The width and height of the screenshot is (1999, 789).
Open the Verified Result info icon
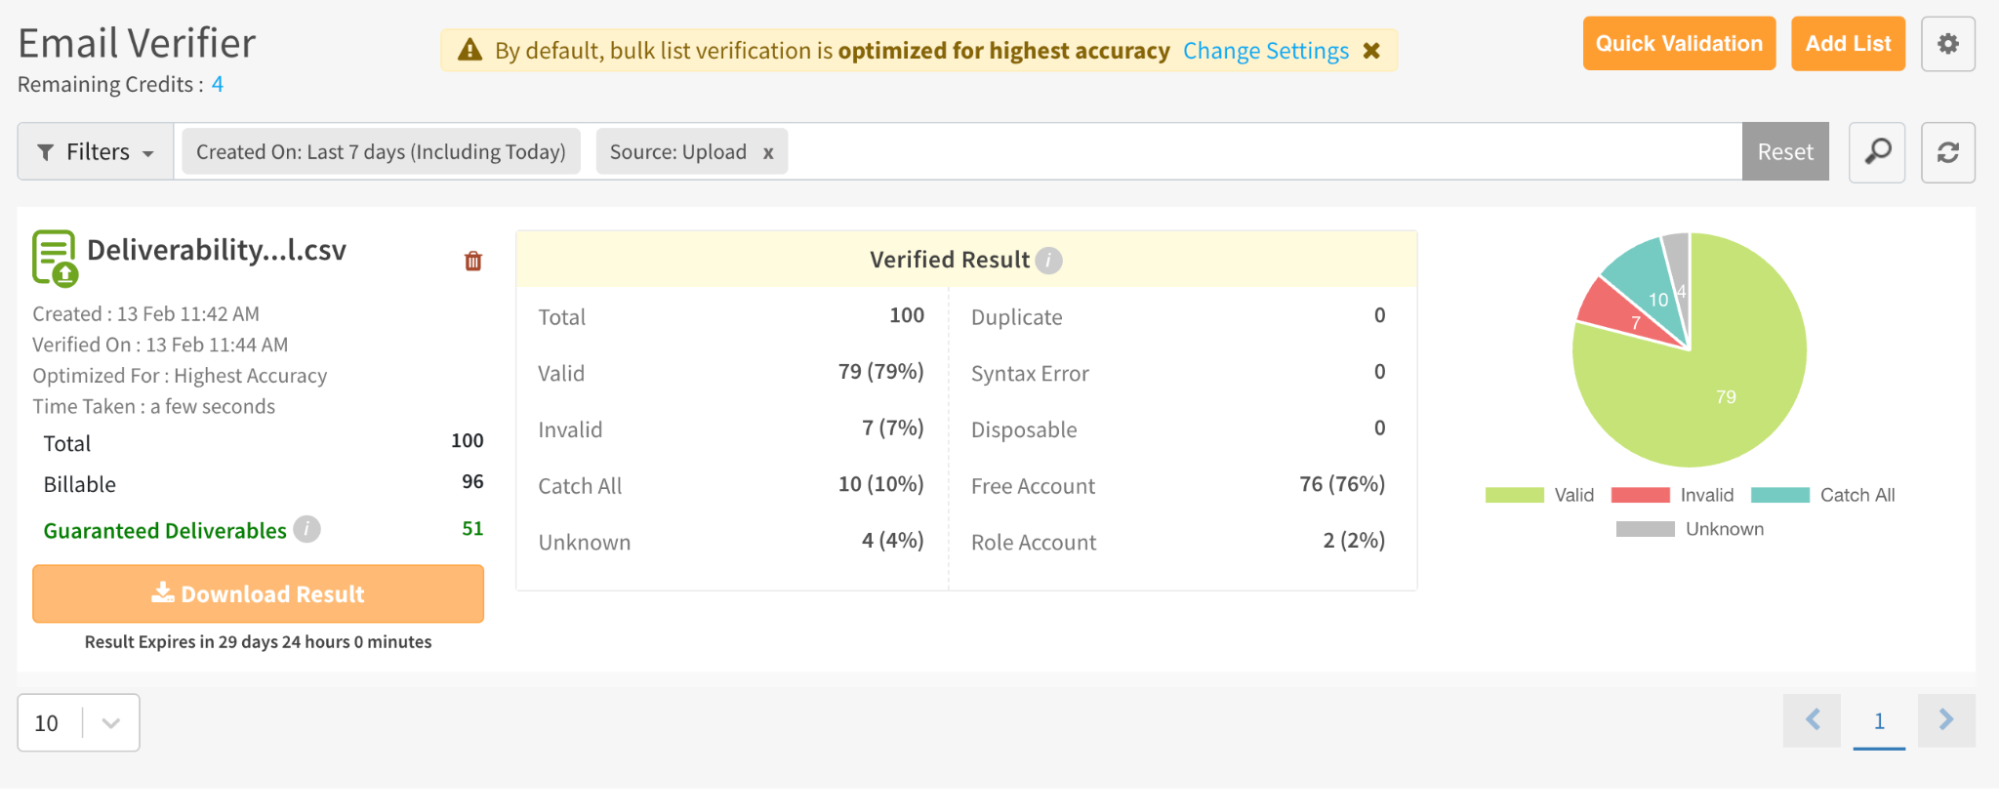1048,260
